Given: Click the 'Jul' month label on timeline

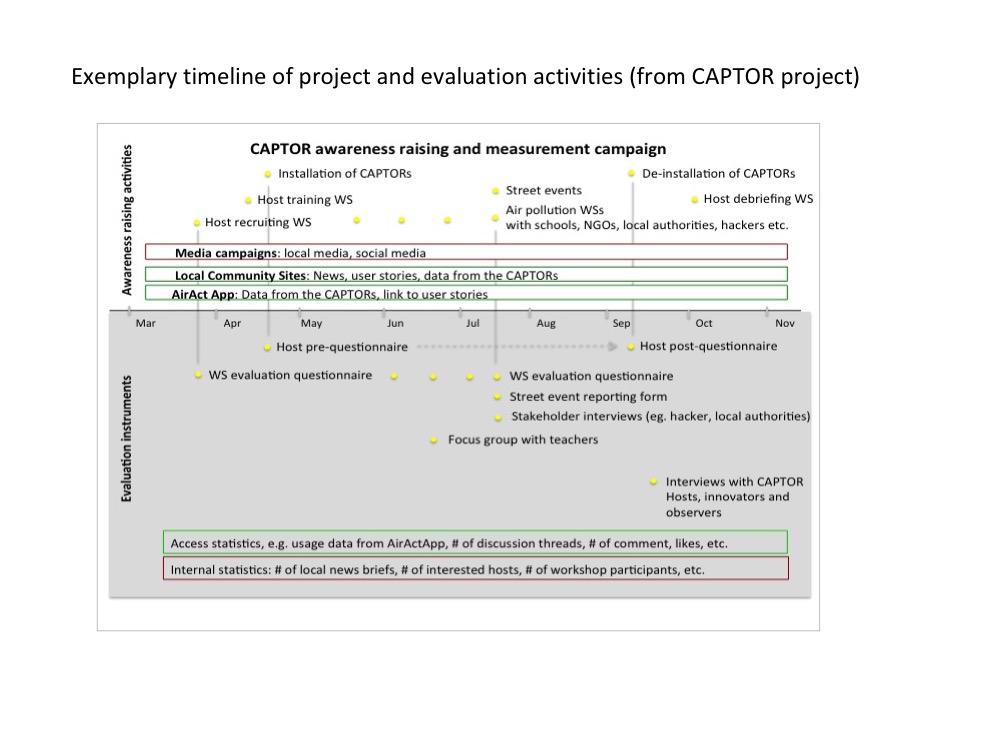Looking at the screenshot, I should tap(472, 323).
